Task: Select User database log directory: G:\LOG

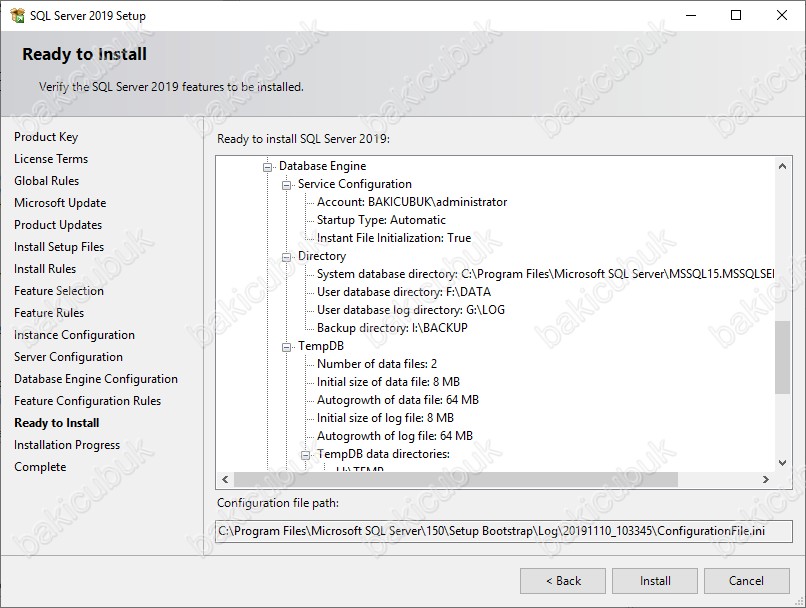Action: [x=411, y=310]
